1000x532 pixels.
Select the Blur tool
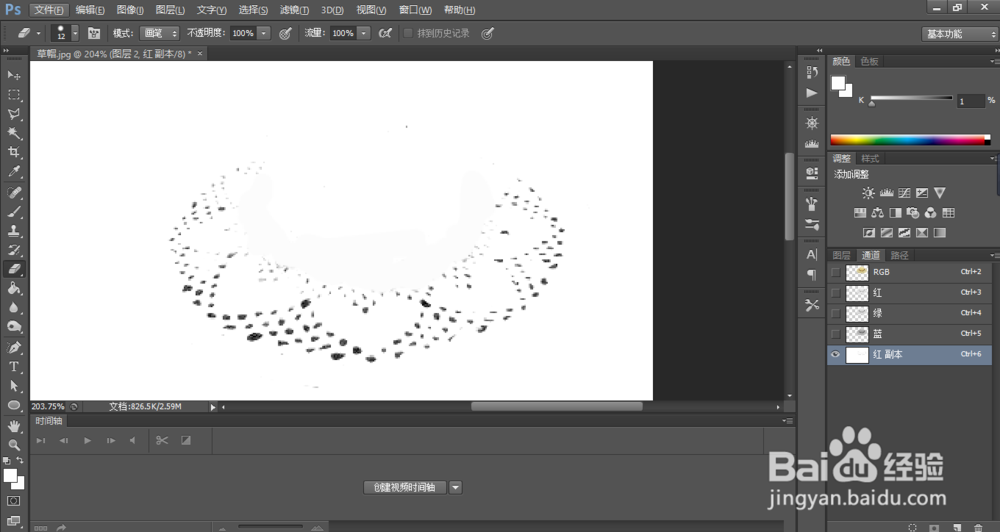click(x=13, y=307)
